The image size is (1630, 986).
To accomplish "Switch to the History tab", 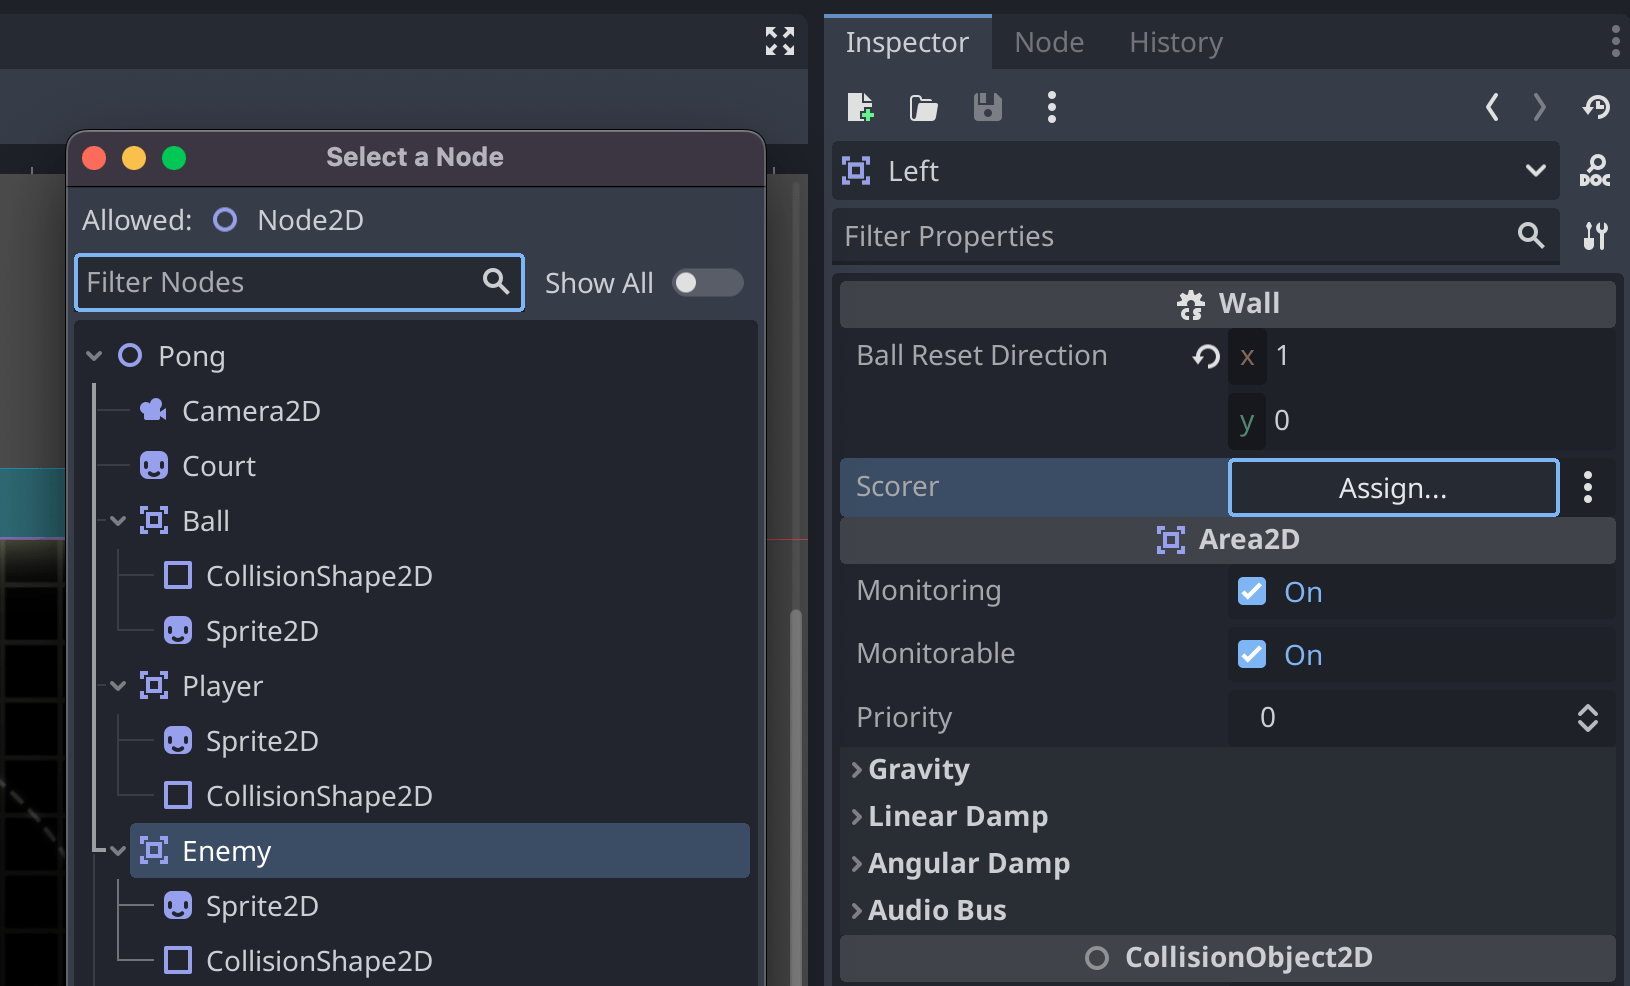I will pos(1176,42).
